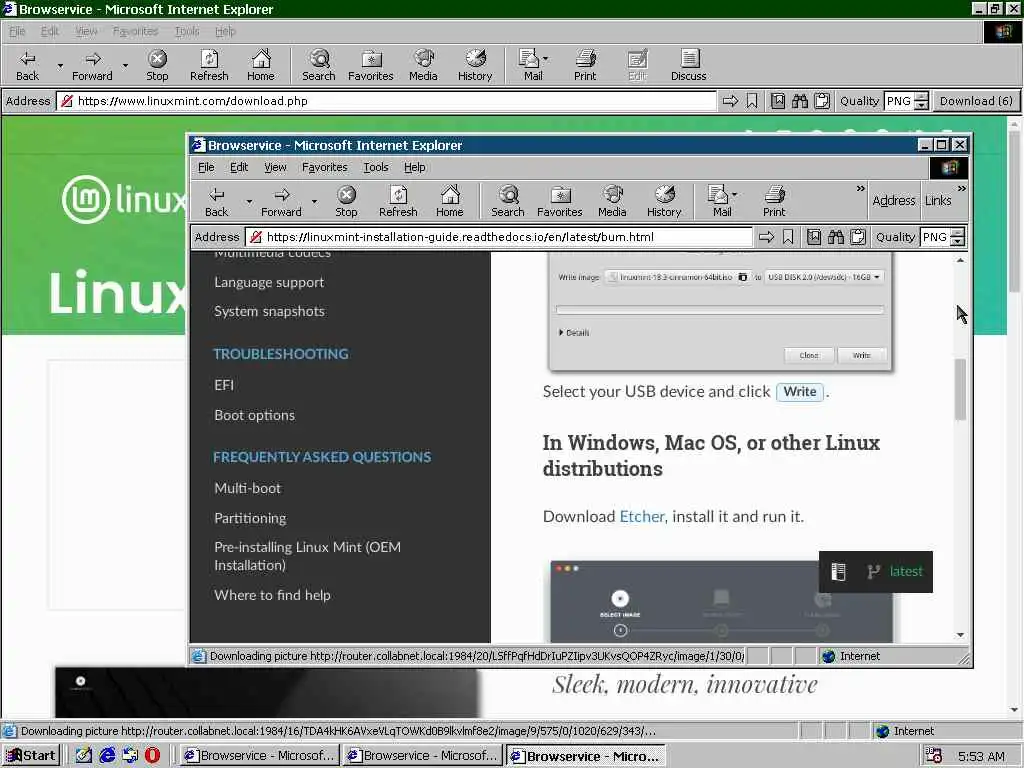Click clipboard icon in background window address bar
Screen dimensions: 1024x768
pyautogui.click(x=822, y=101)
